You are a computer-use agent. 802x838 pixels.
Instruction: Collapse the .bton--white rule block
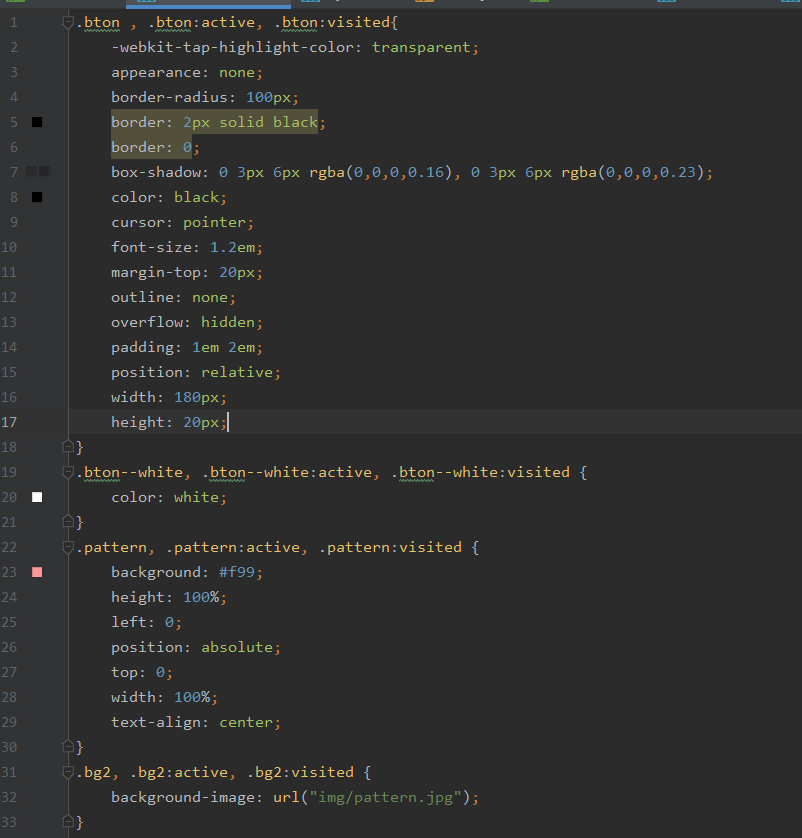click(x=68, y=472)
